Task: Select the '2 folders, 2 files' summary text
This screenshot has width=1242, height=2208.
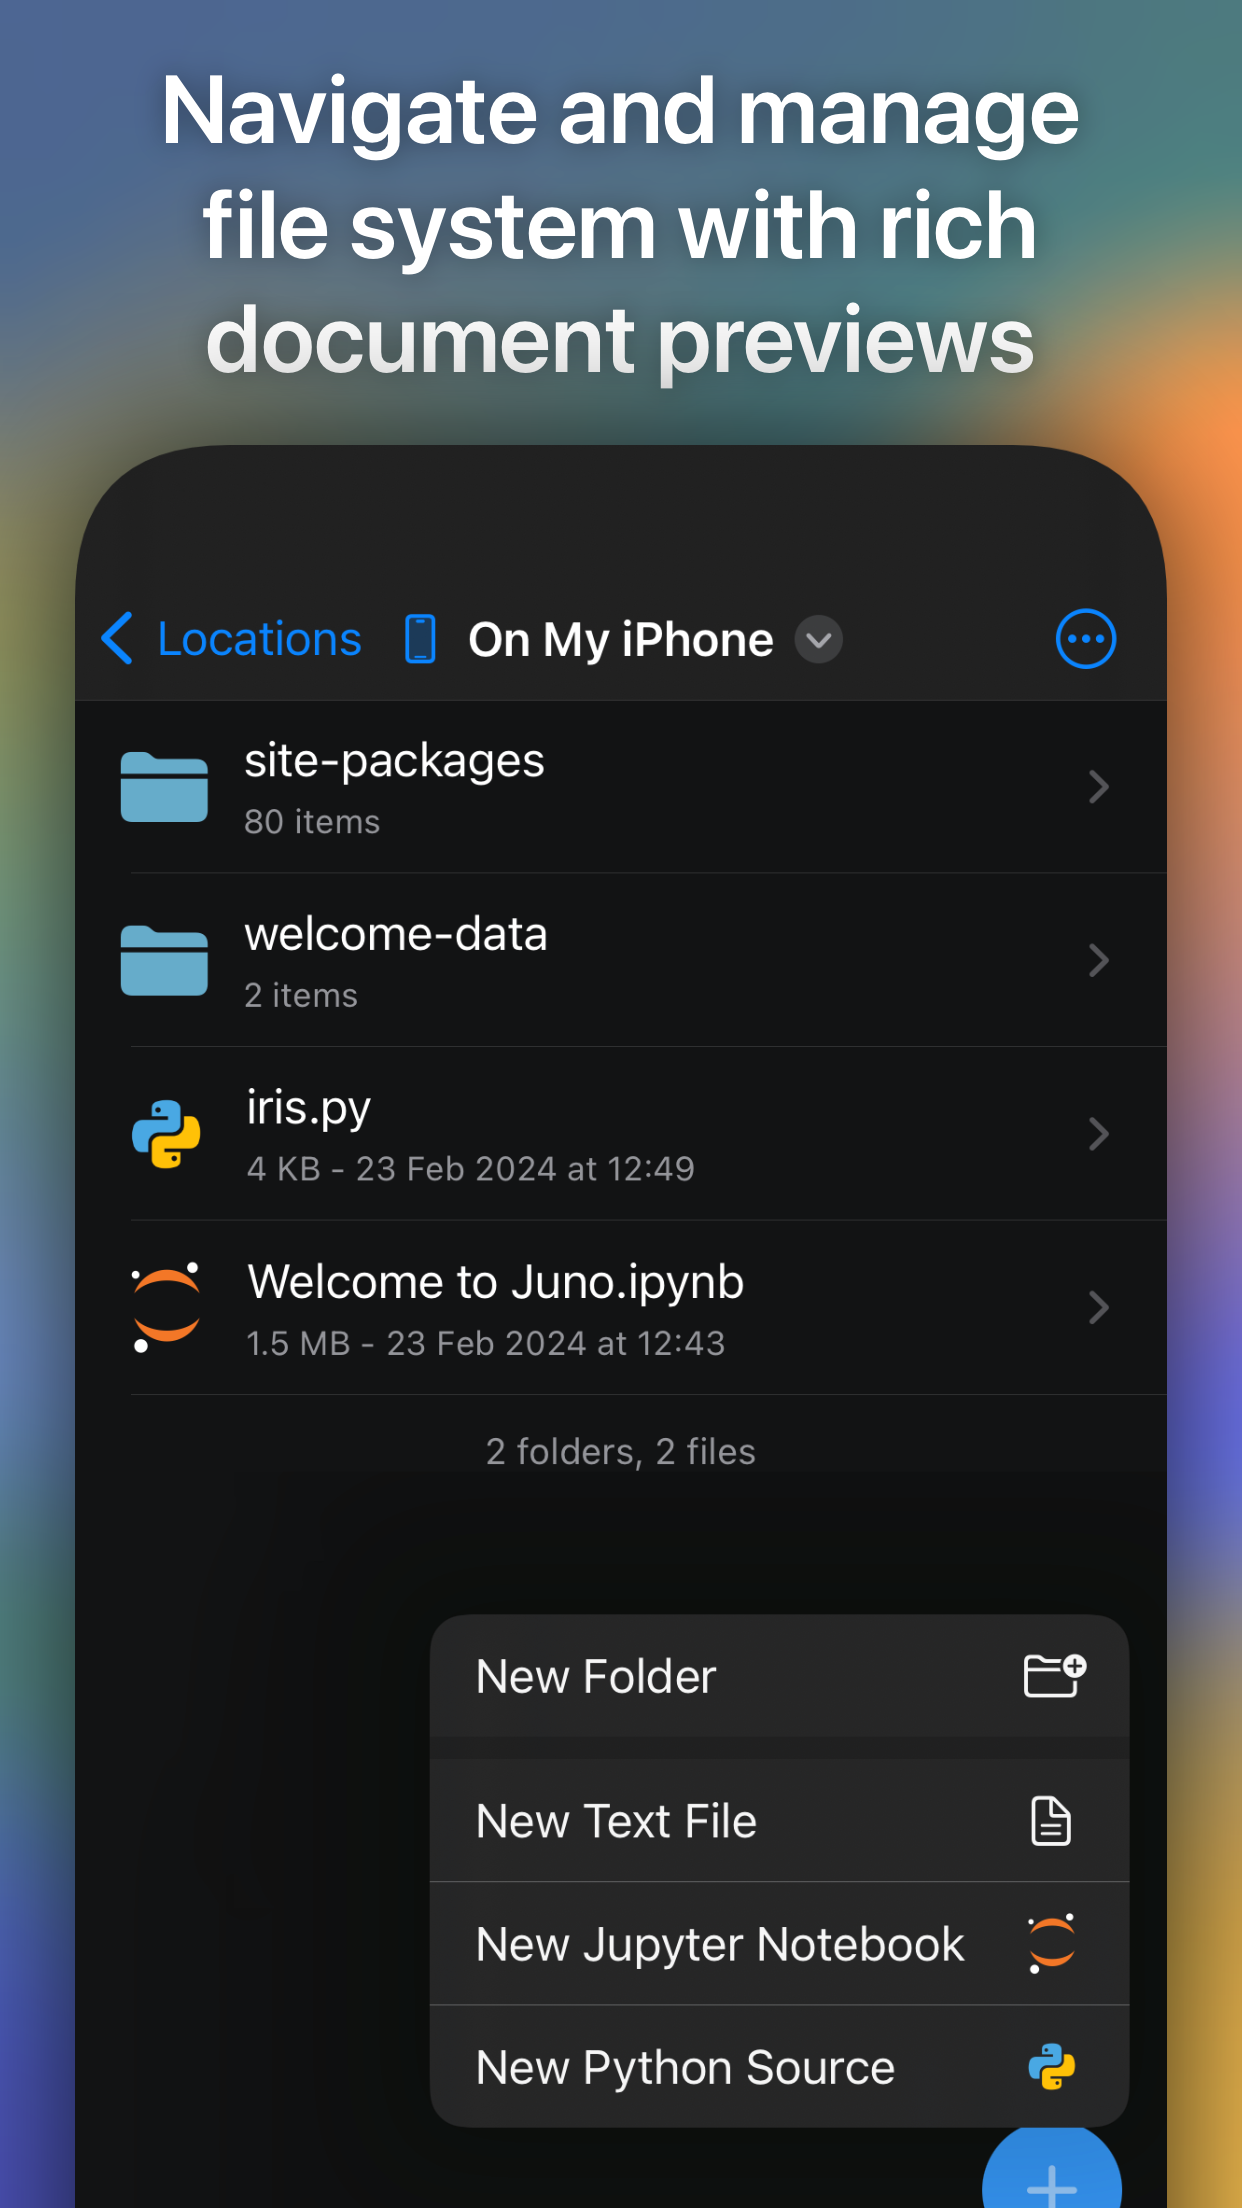Action: click(620, 1452)
